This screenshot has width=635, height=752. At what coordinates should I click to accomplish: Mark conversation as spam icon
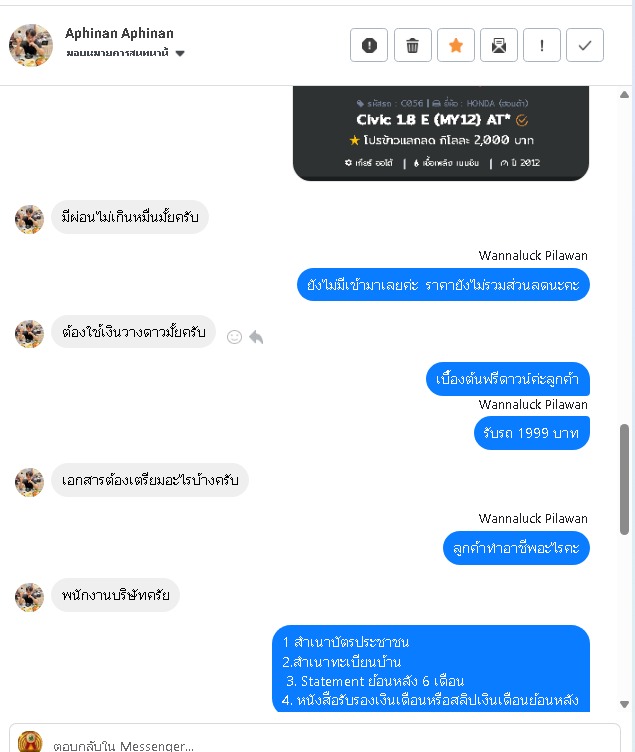click(x=369, y=46)
